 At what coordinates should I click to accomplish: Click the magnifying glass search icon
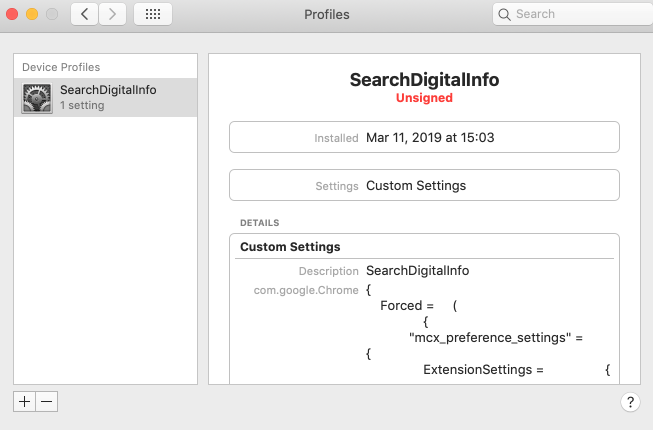click(506, 14)
